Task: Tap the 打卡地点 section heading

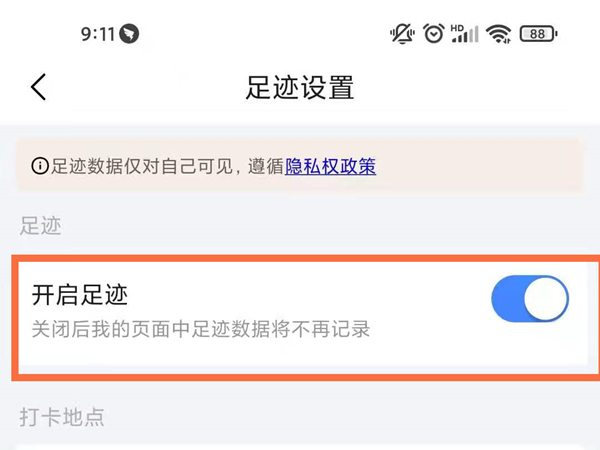Action: (x=62, y=416)
